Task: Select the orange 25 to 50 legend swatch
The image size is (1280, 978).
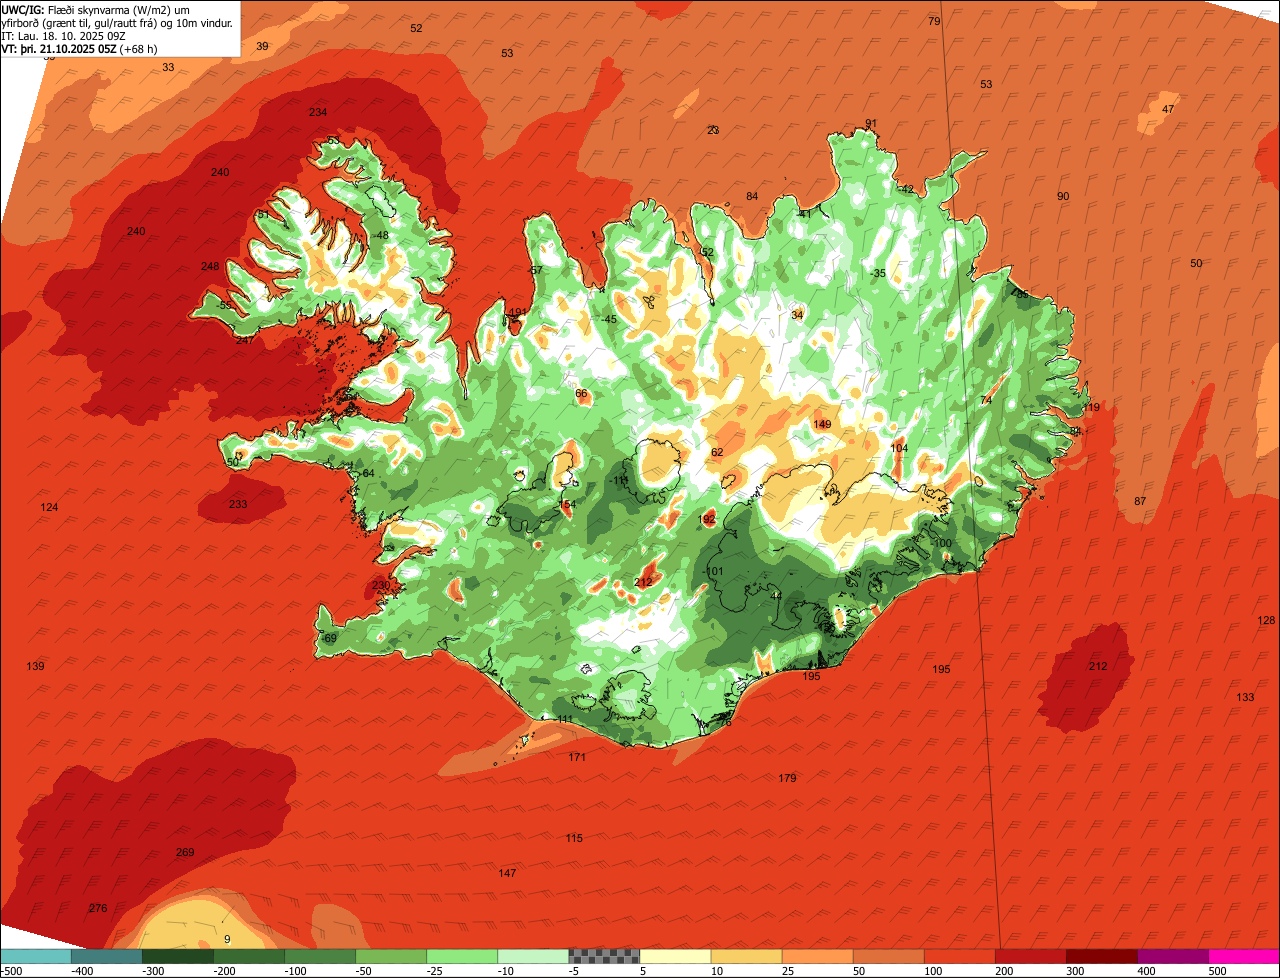Action: point(817,956)
